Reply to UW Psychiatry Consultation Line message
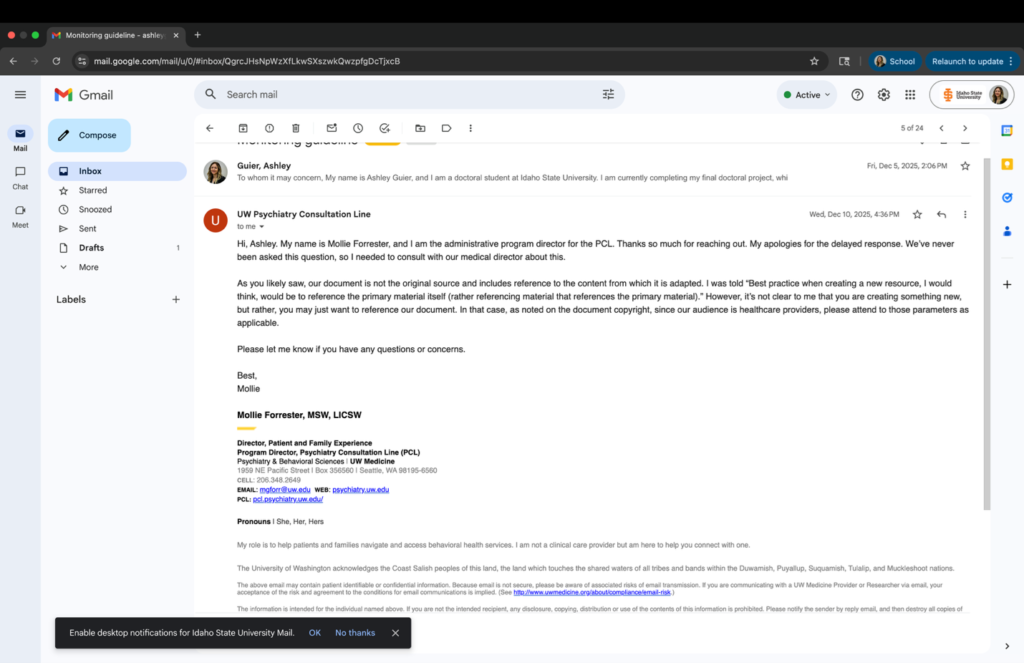This screenshot has height=663, width=1024. 941,214
